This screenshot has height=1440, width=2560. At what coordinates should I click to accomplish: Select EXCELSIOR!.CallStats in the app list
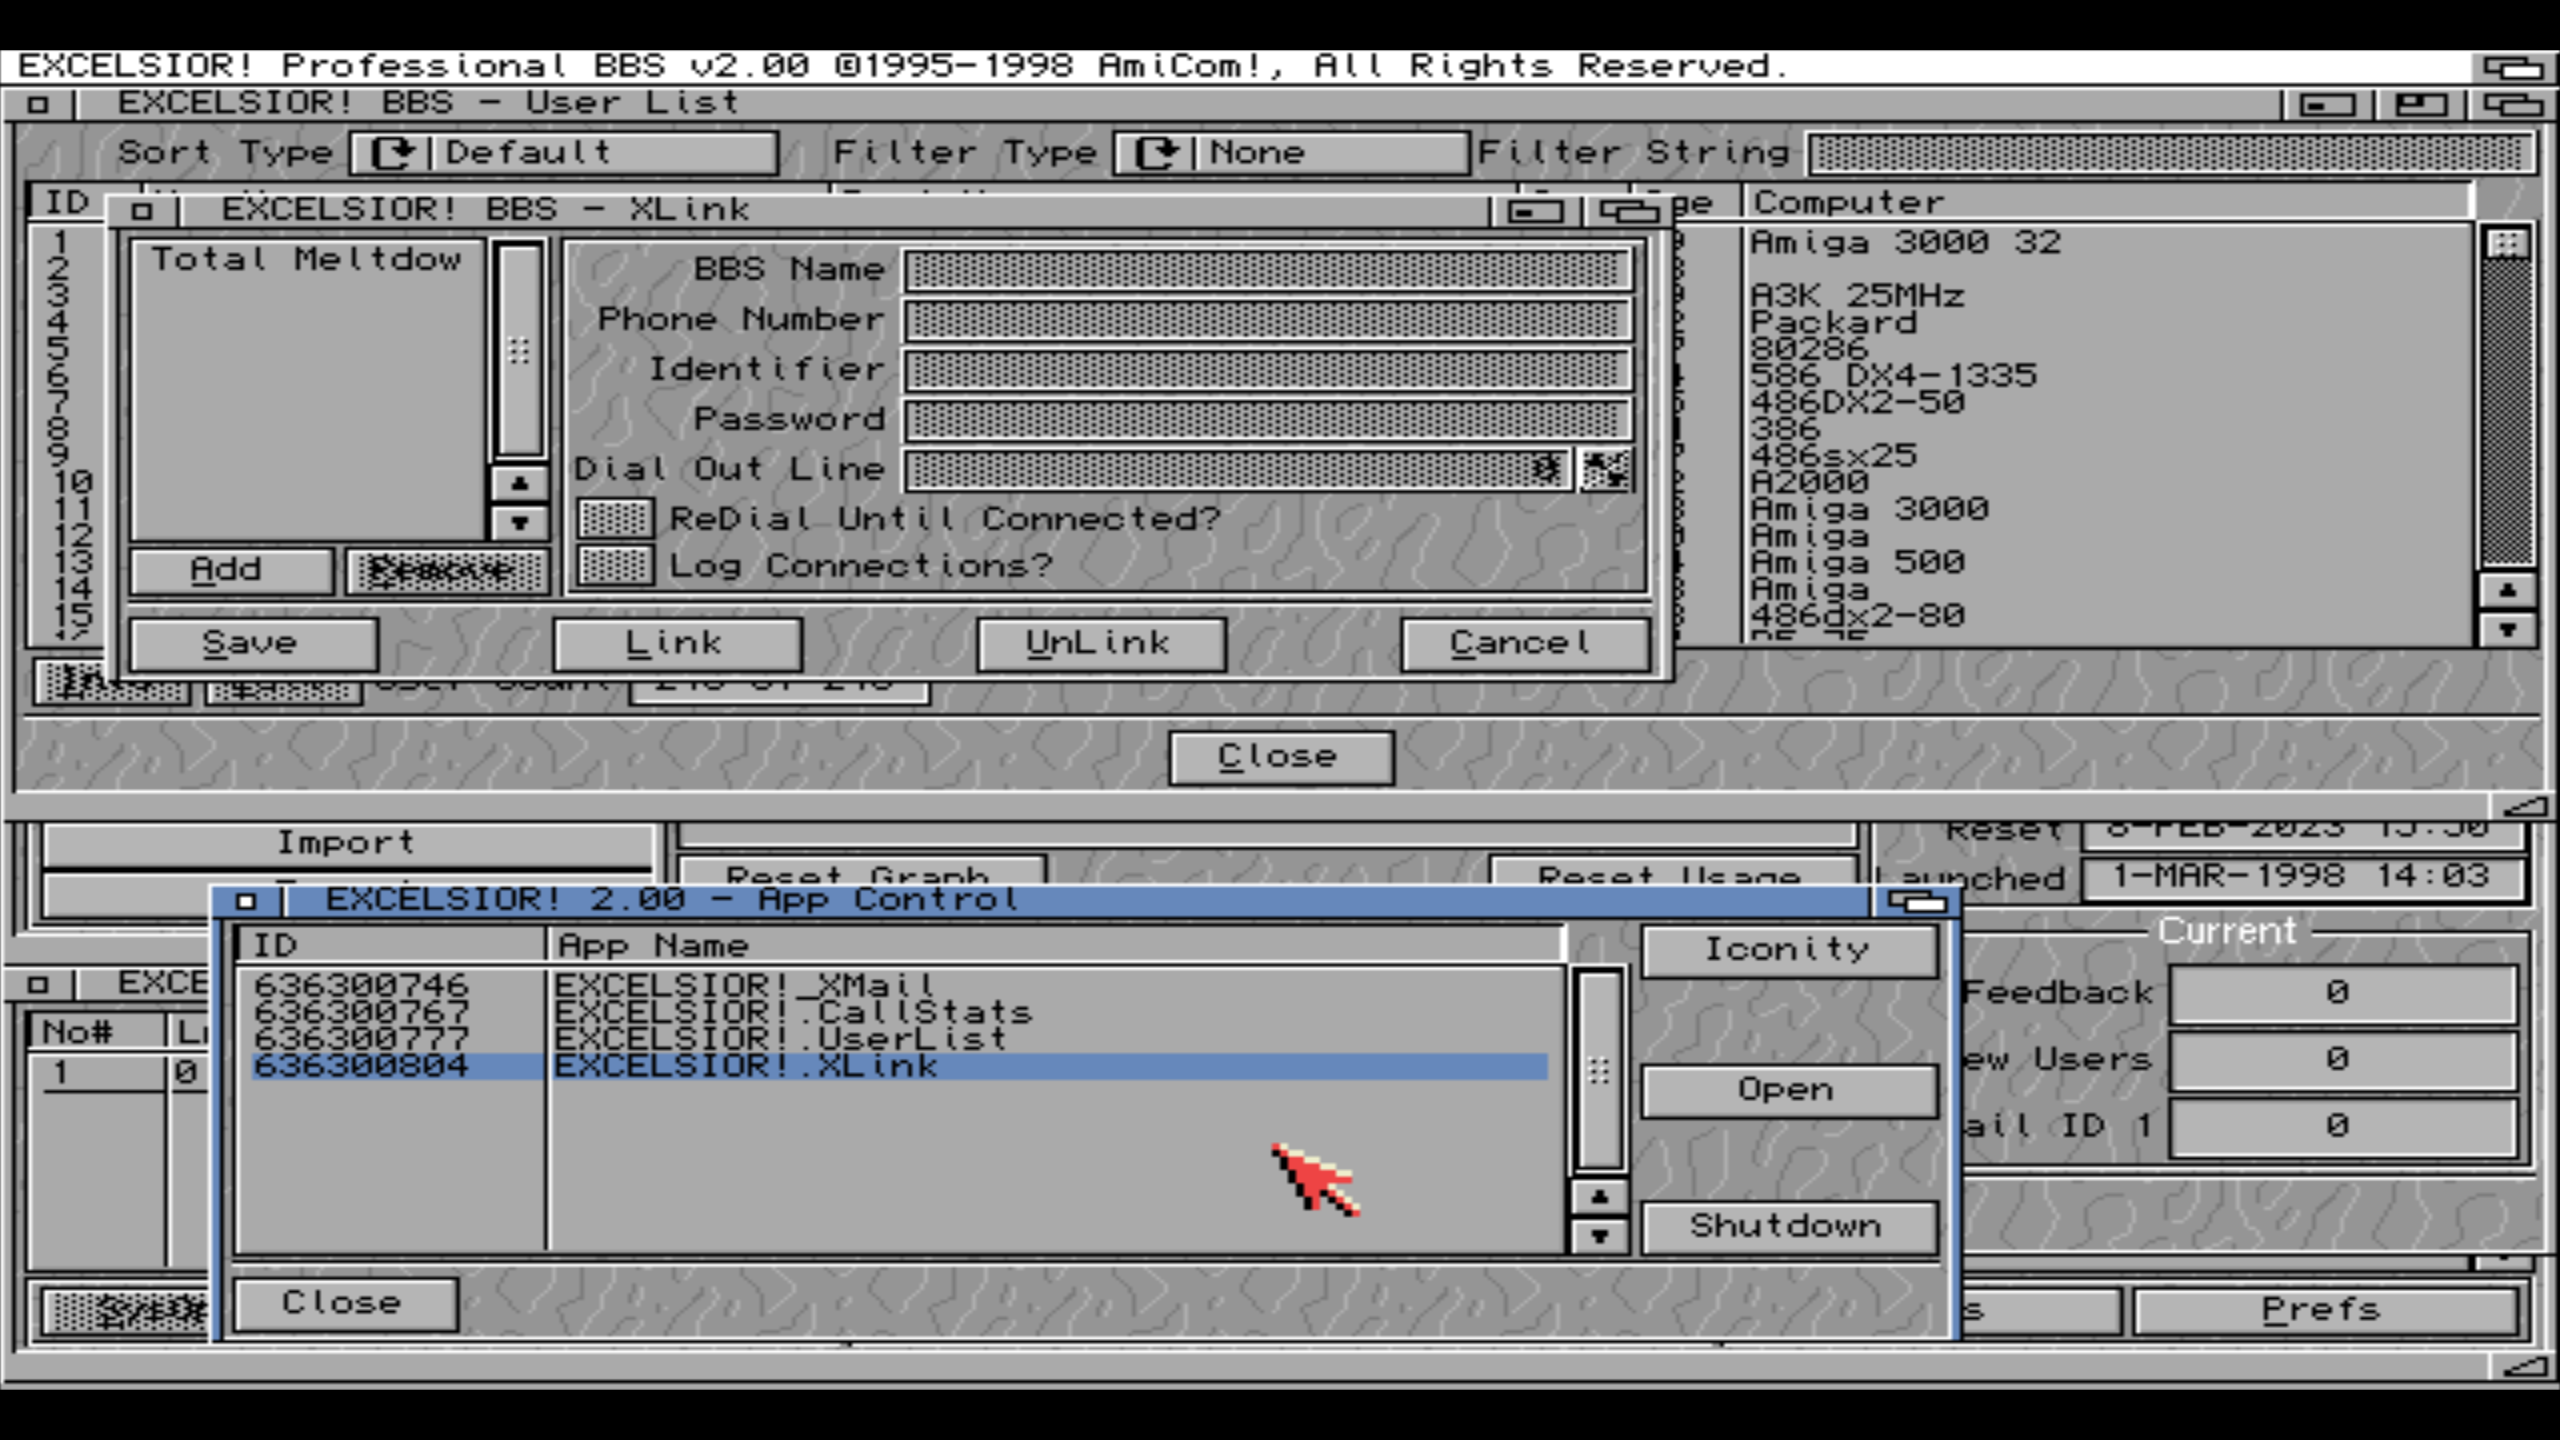coord(792,1012)
